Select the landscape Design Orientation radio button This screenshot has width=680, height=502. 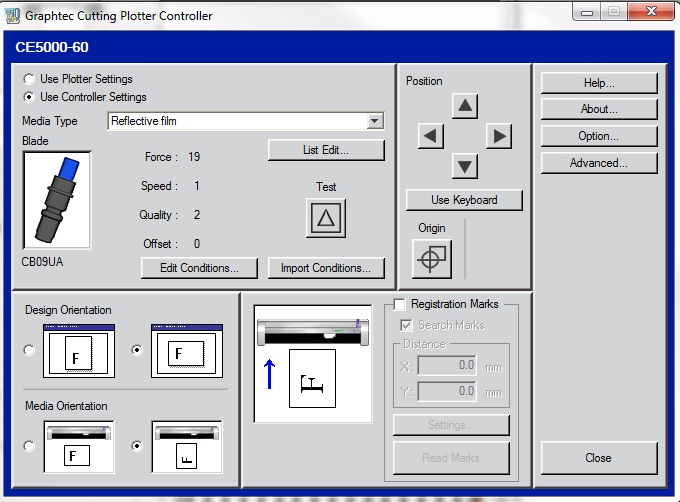pyautogui.click(x=137, y=350)
